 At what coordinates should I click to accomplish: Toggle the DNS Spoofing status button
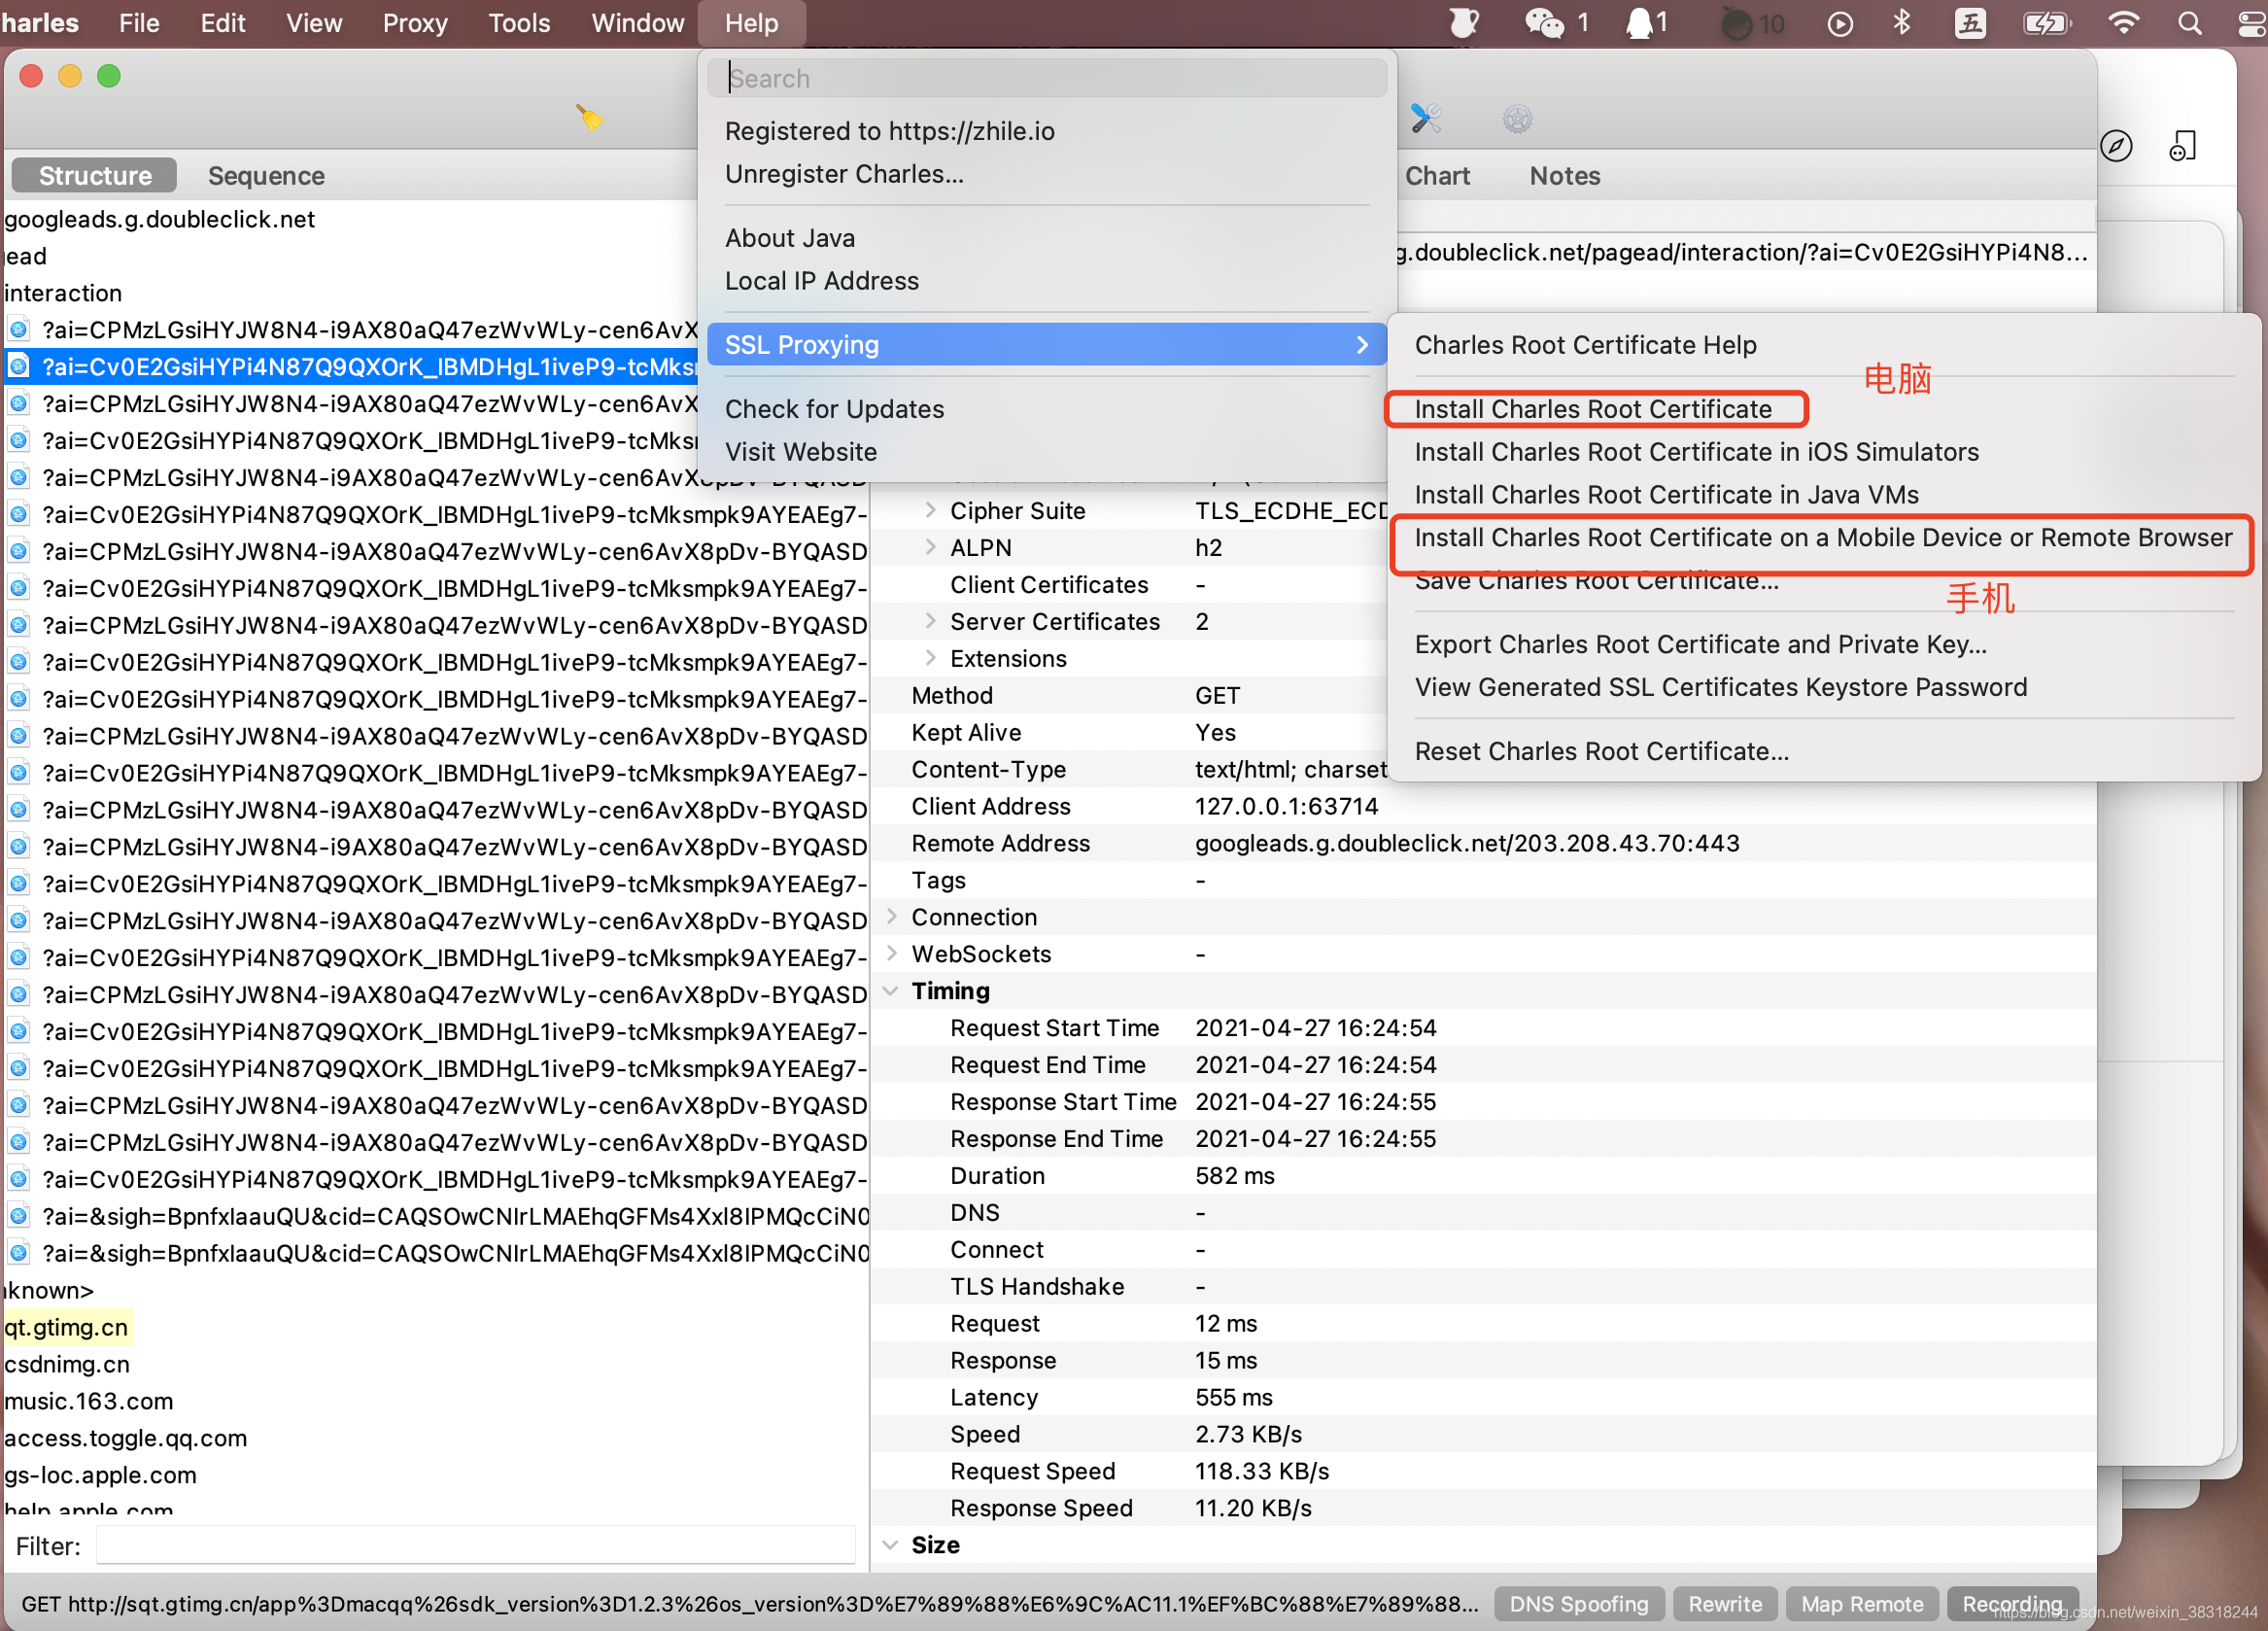(x=1578, y=1604)
